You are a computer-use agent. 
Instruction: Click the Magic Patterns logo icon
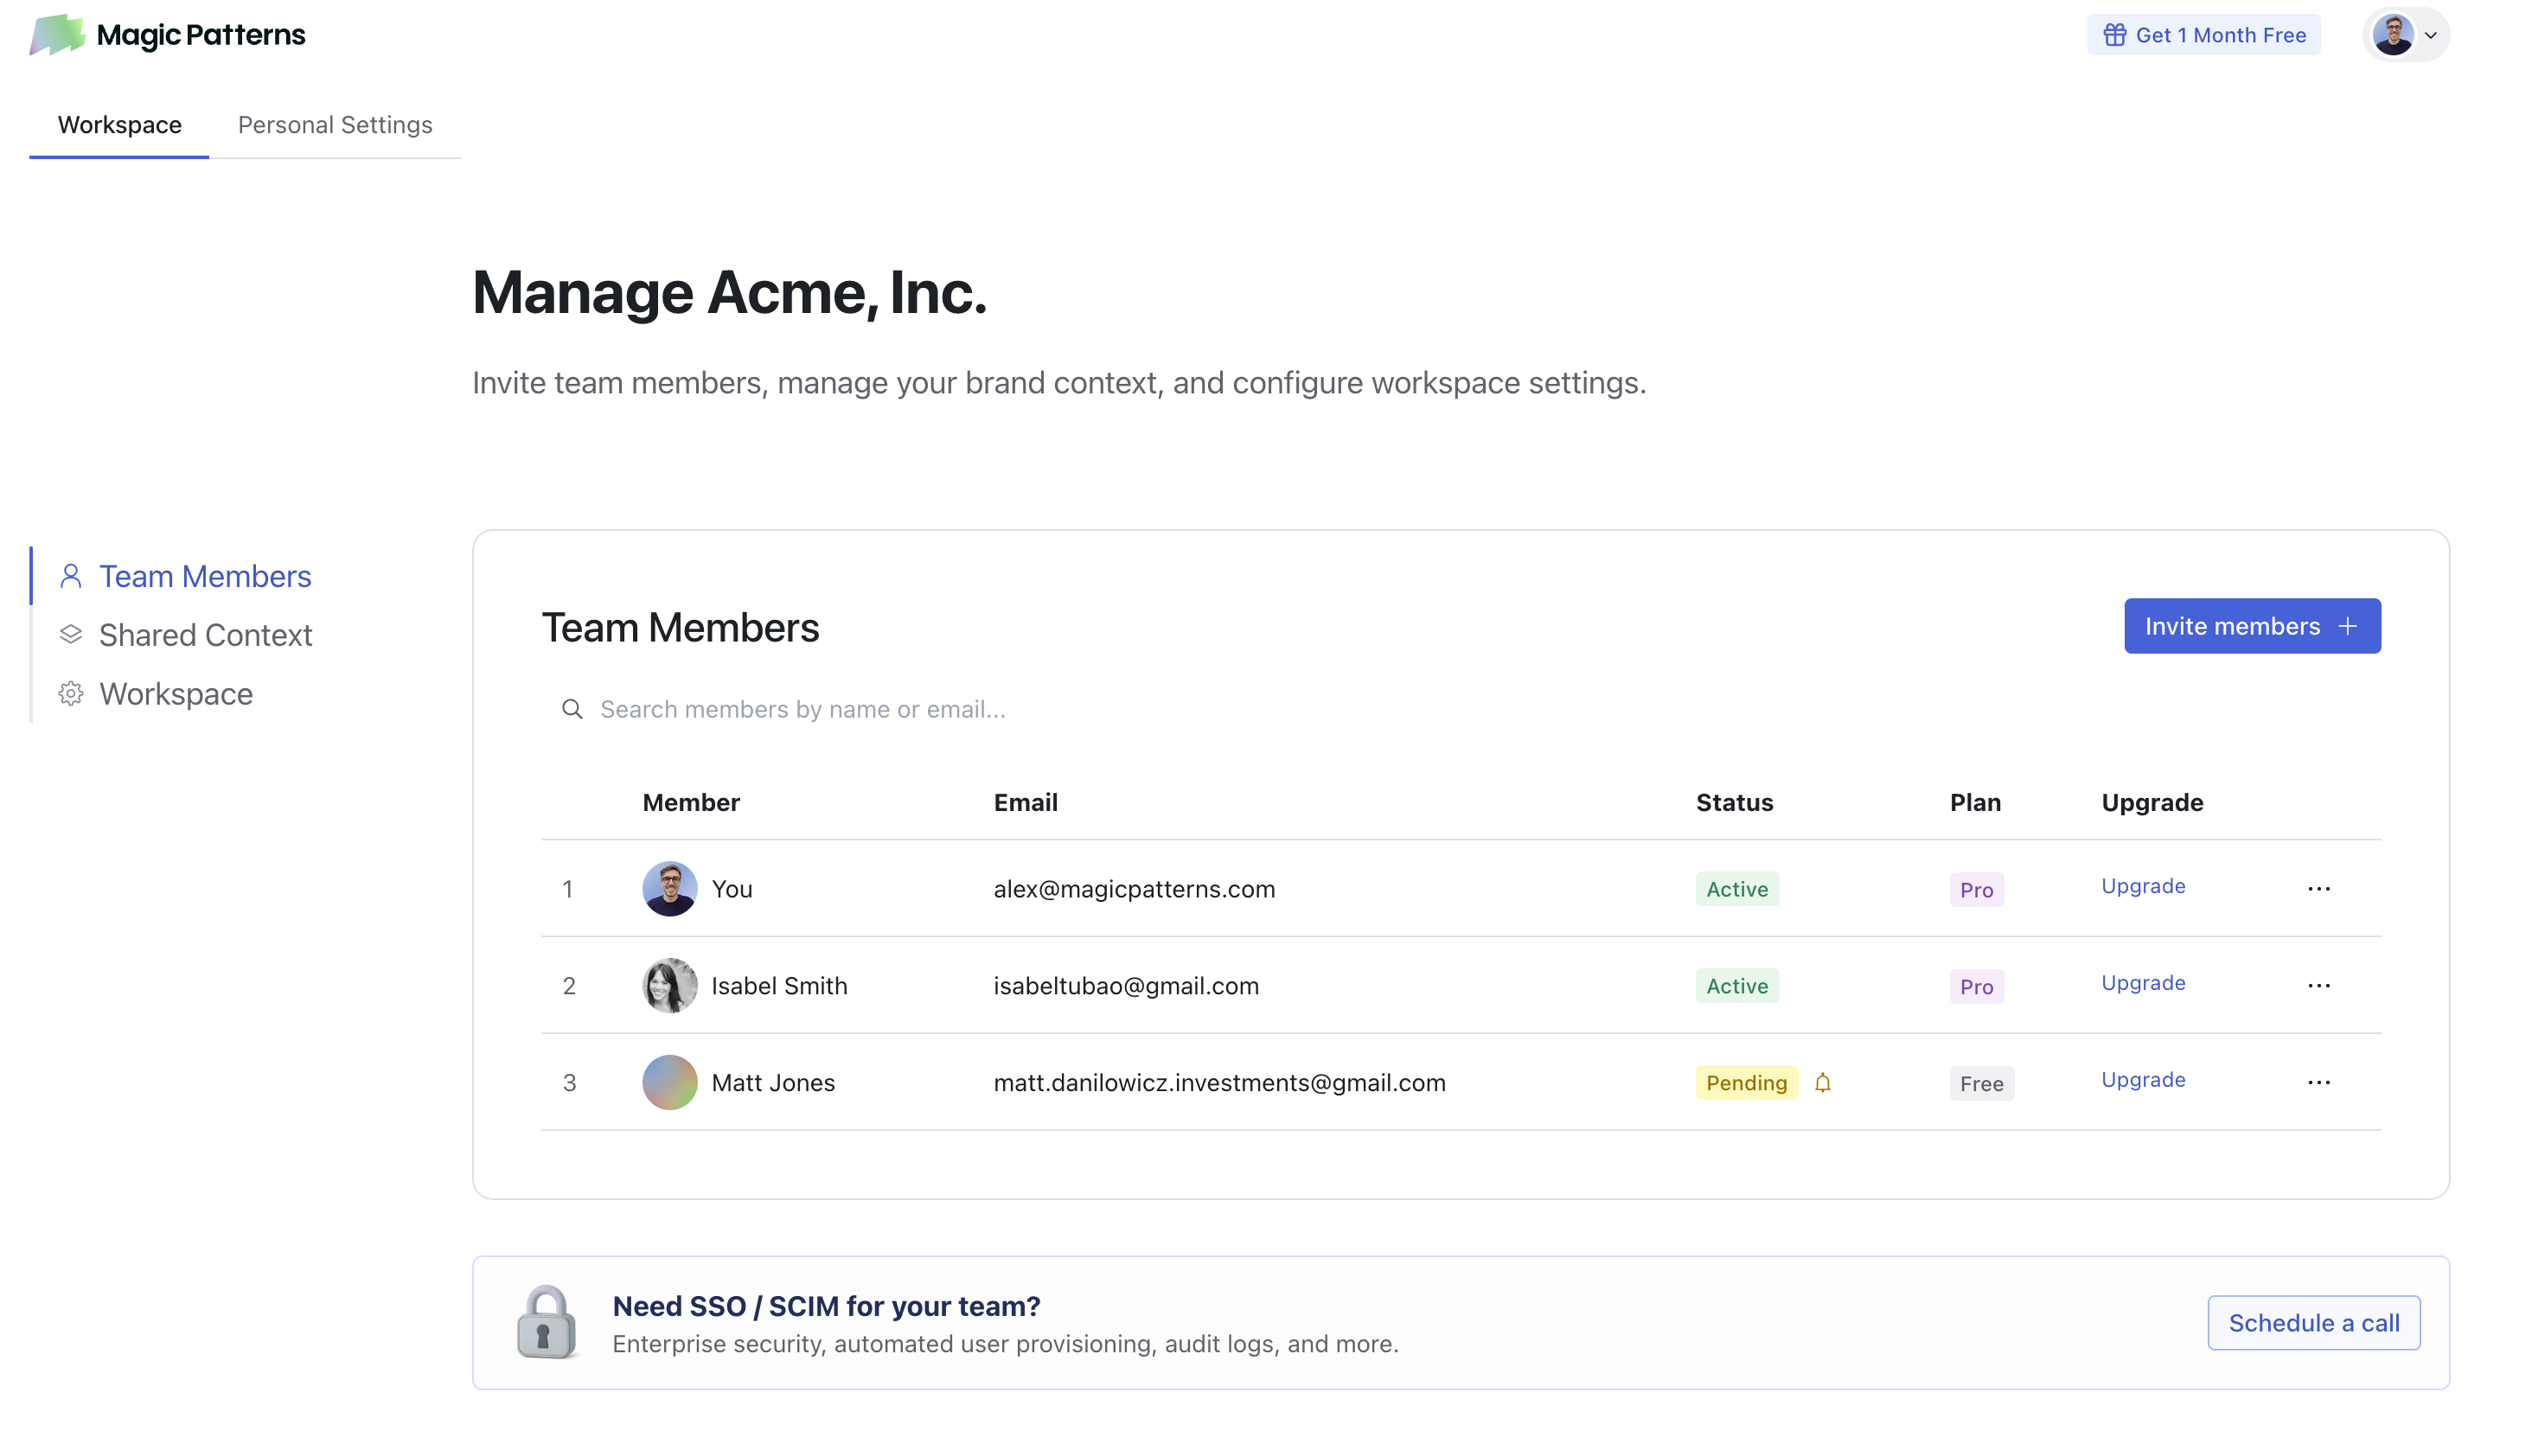coord(56,35)
